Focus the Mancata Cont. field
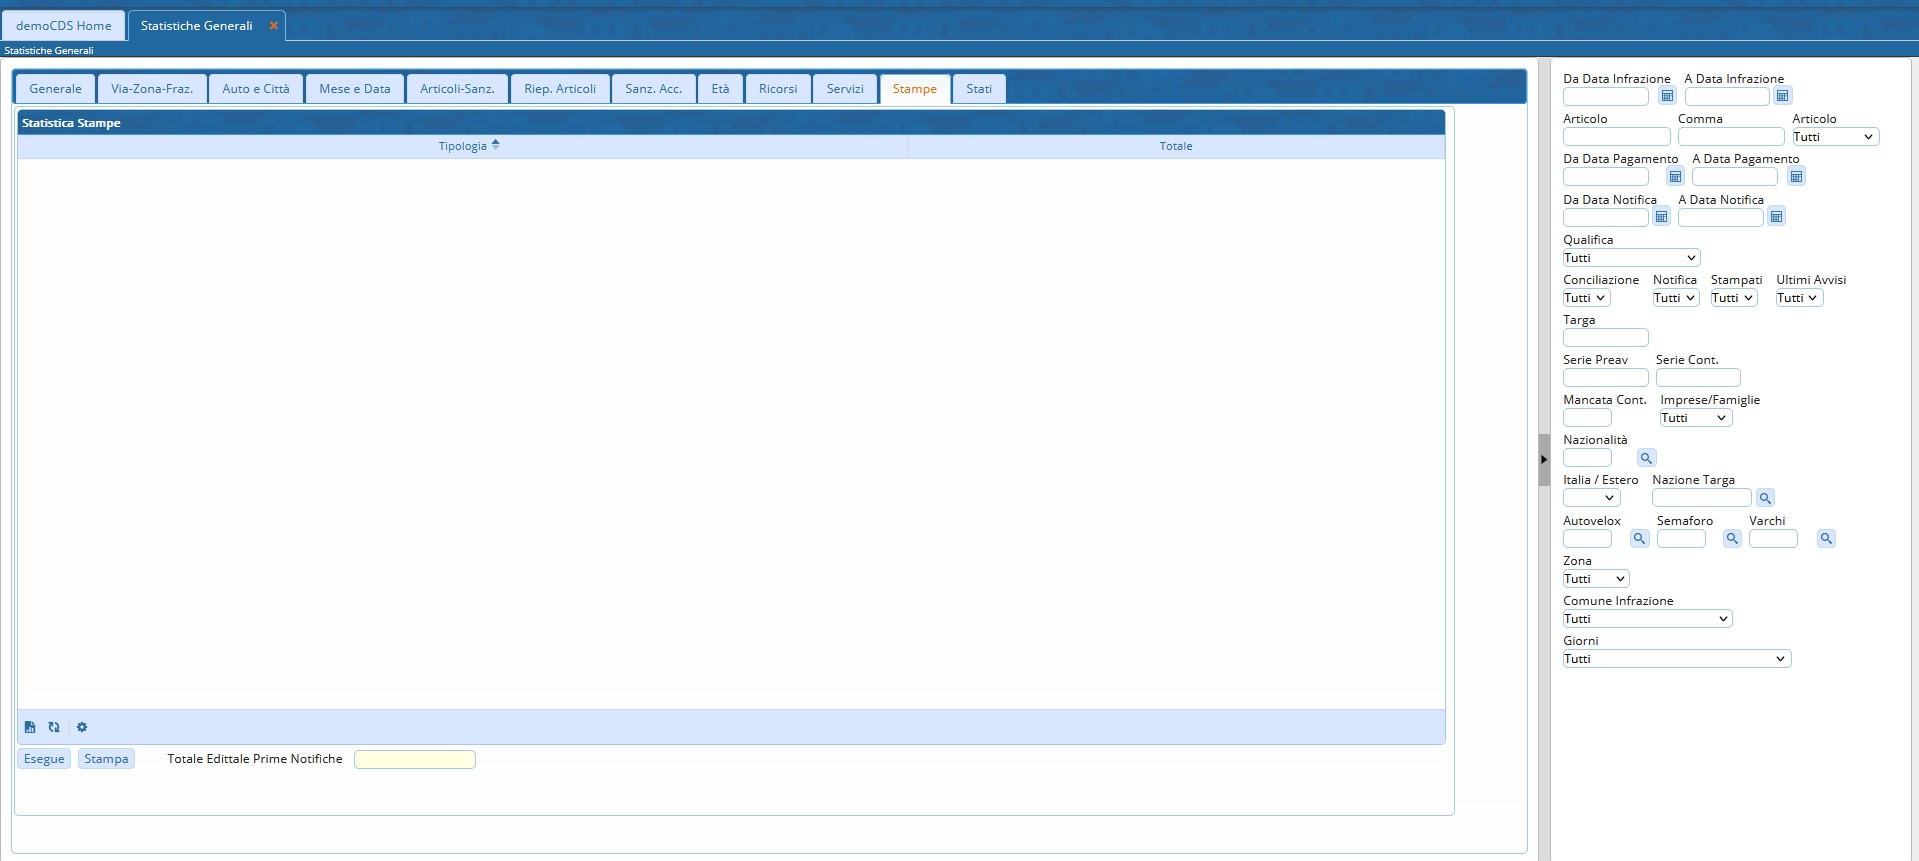The height and width of the screenshot is (861, 1919). pyautogui.click(x=1587, y=418)
